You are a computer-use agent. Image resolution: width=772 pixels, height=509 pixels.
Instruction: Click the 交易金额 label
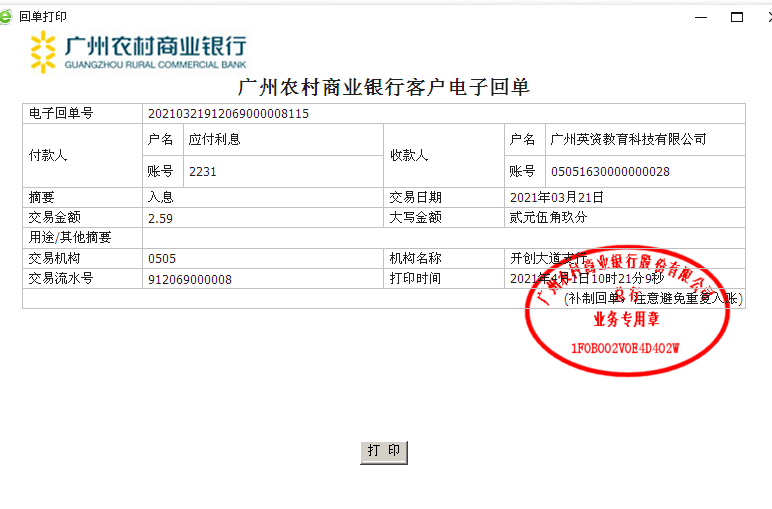click(54, 217)
